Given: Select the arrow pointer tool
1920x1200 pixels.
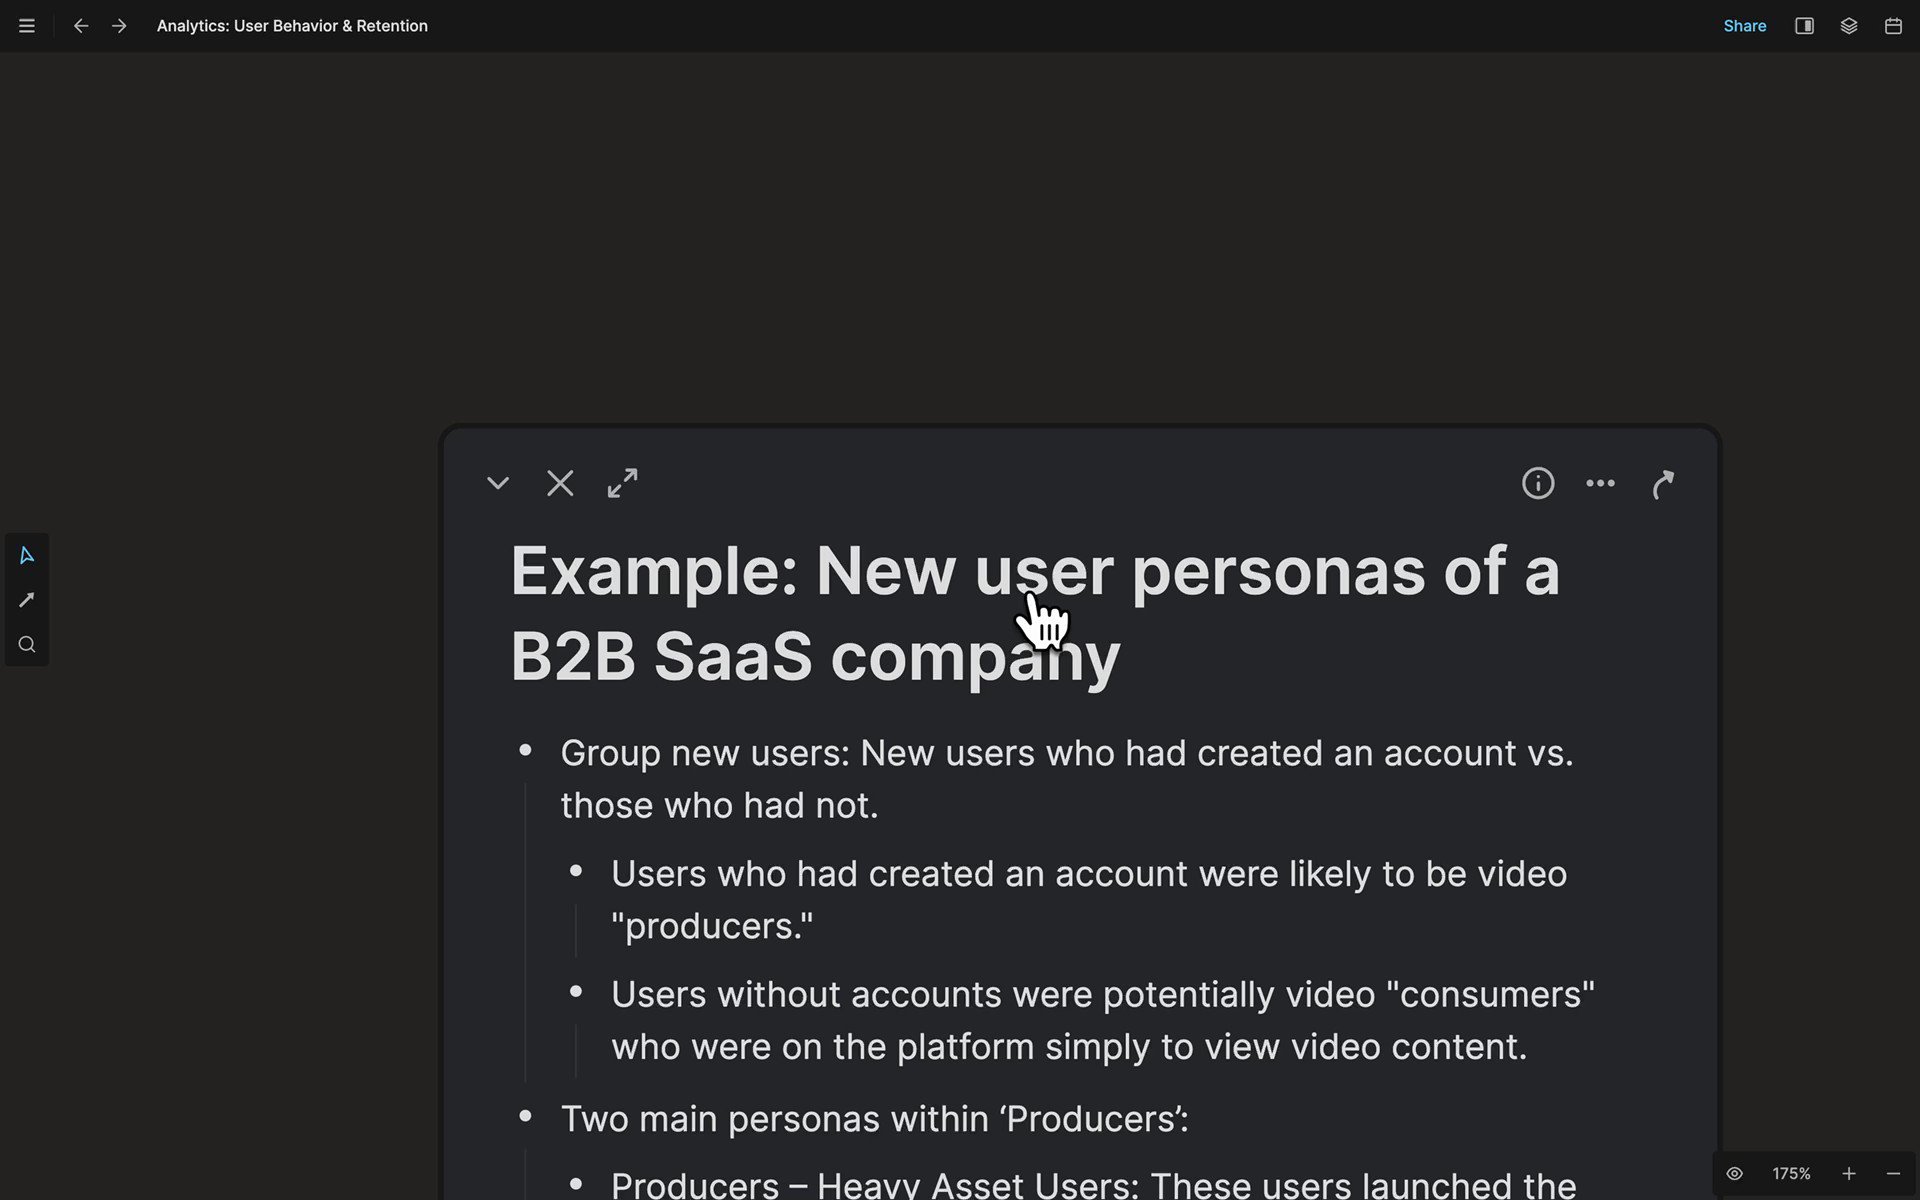Looking at the screenshot, I should click(x=27, y=556).
